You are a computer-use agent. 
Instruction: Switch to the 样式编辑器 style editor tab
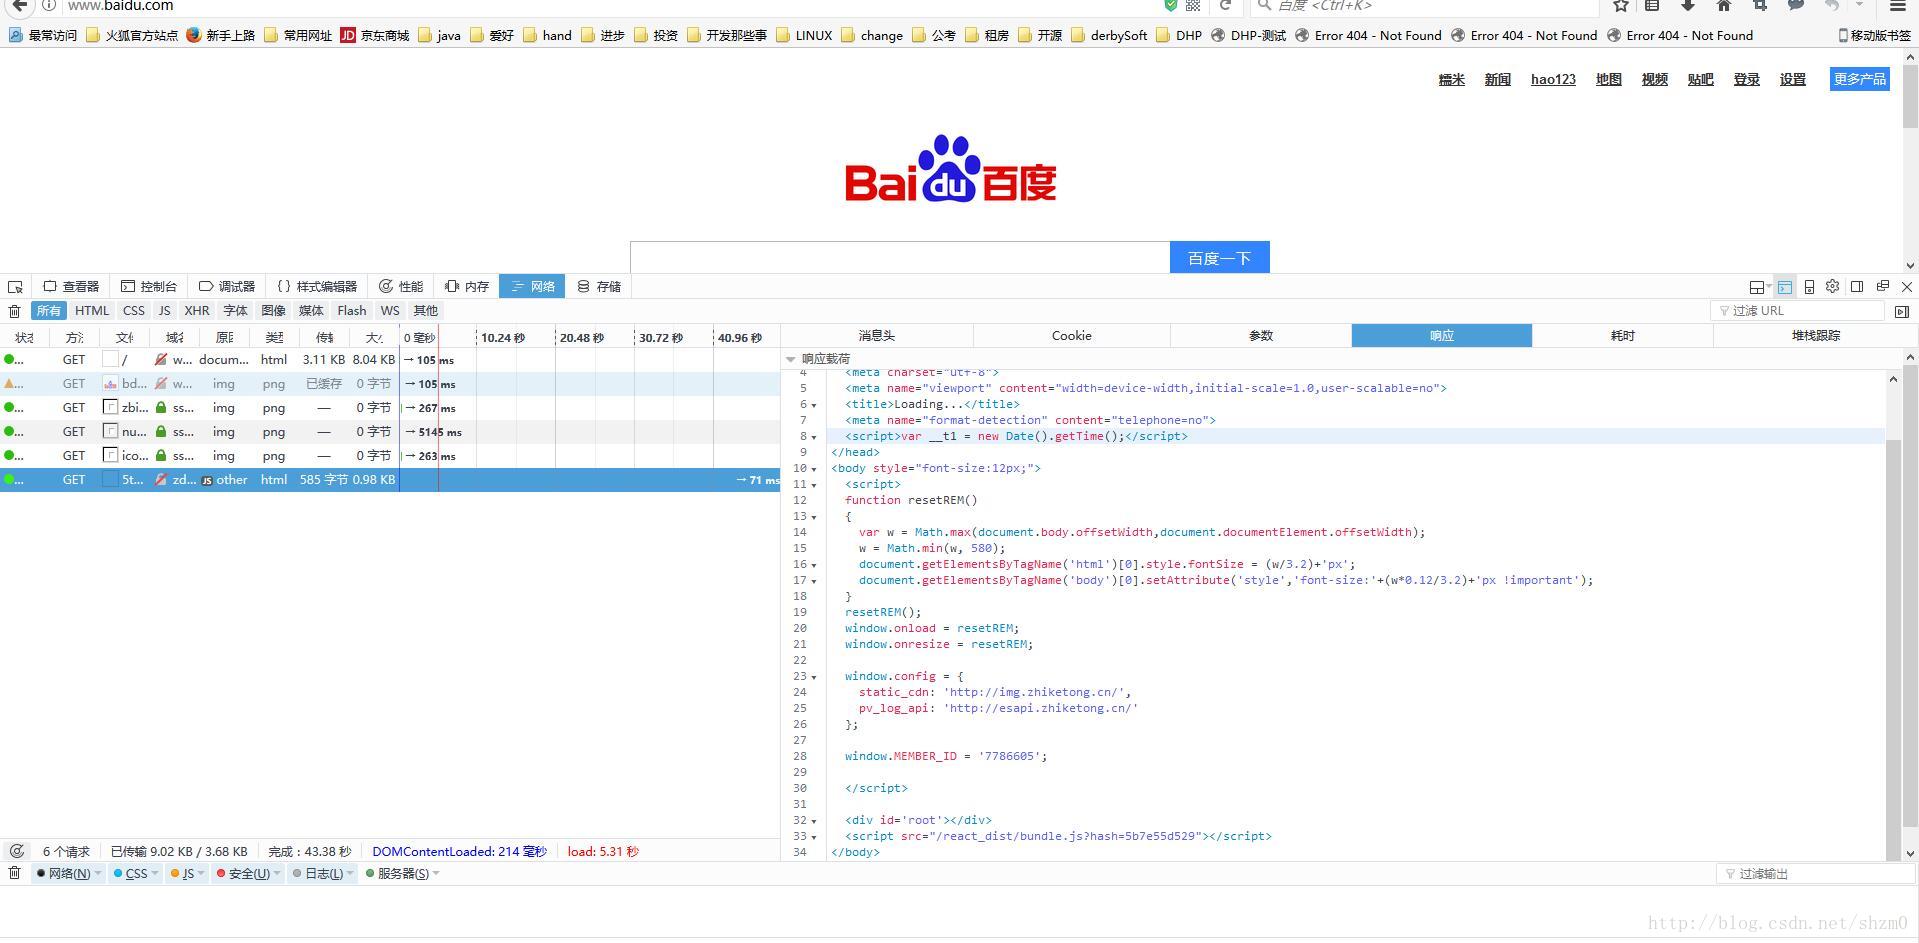(x=317, y=287)
